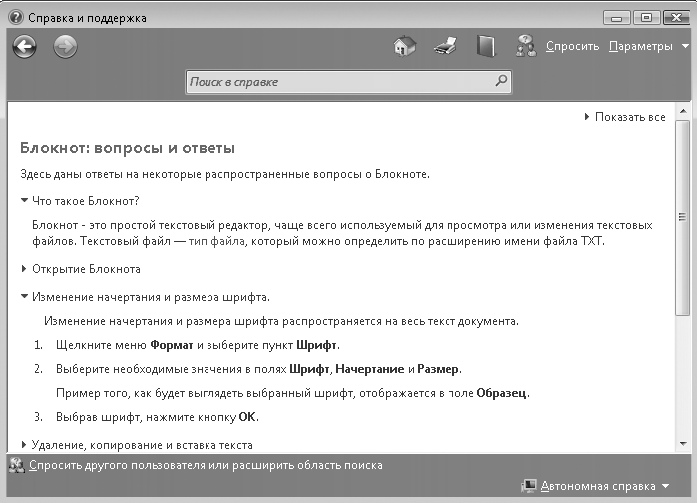This screenshot has height=503, width=697.
Task: Open the Help home page icon
Action: click(x=405, y=46)
